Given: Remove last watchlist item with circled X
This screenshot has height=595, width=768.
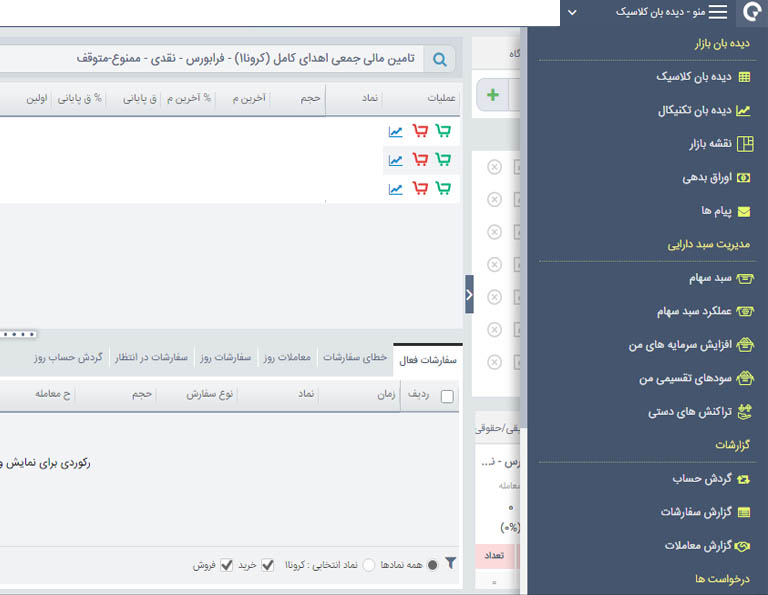Looking at the screenshot, I should [494, 362].
